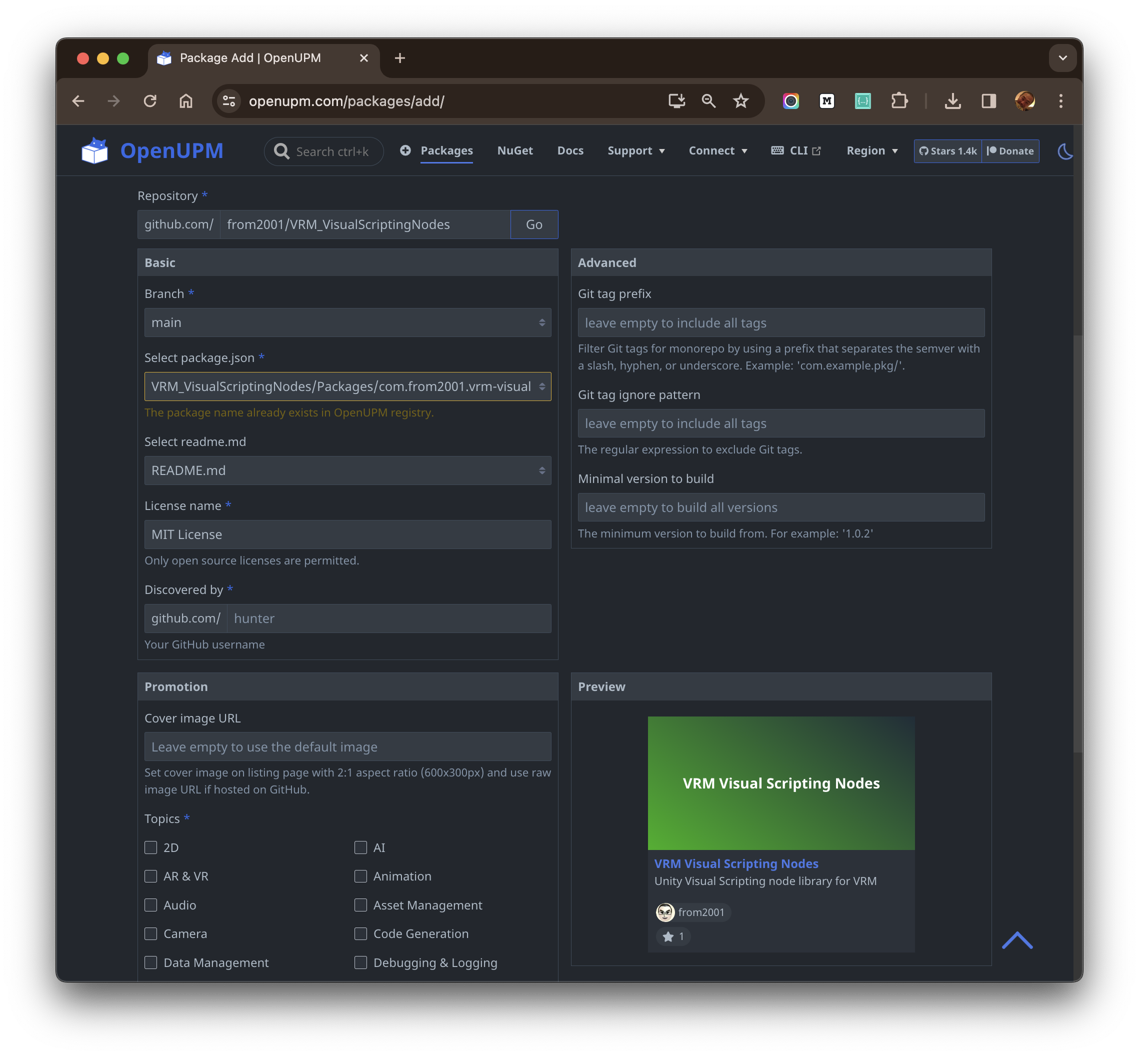Click the Go button next to repository
Viewport: 1139px width, 1056px height.
[534, 224]
